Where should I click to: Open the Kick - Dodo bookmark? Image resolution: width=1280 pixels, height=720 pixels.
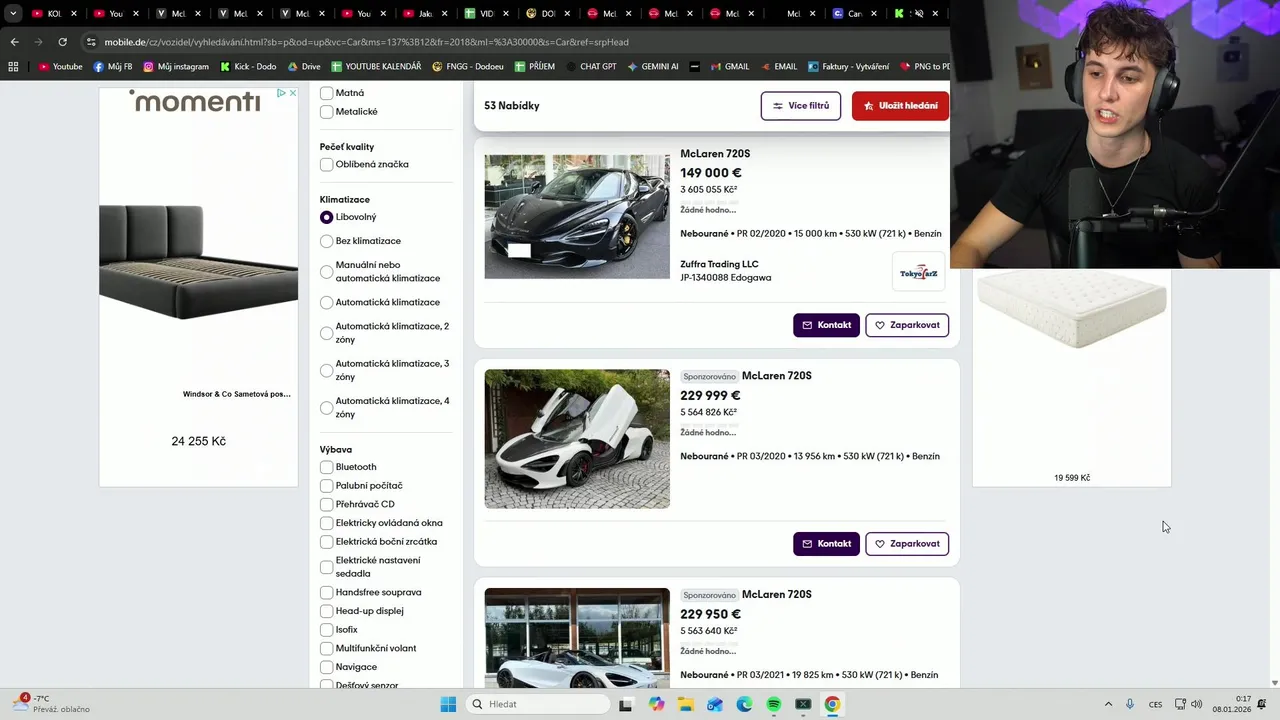[248, 67]
